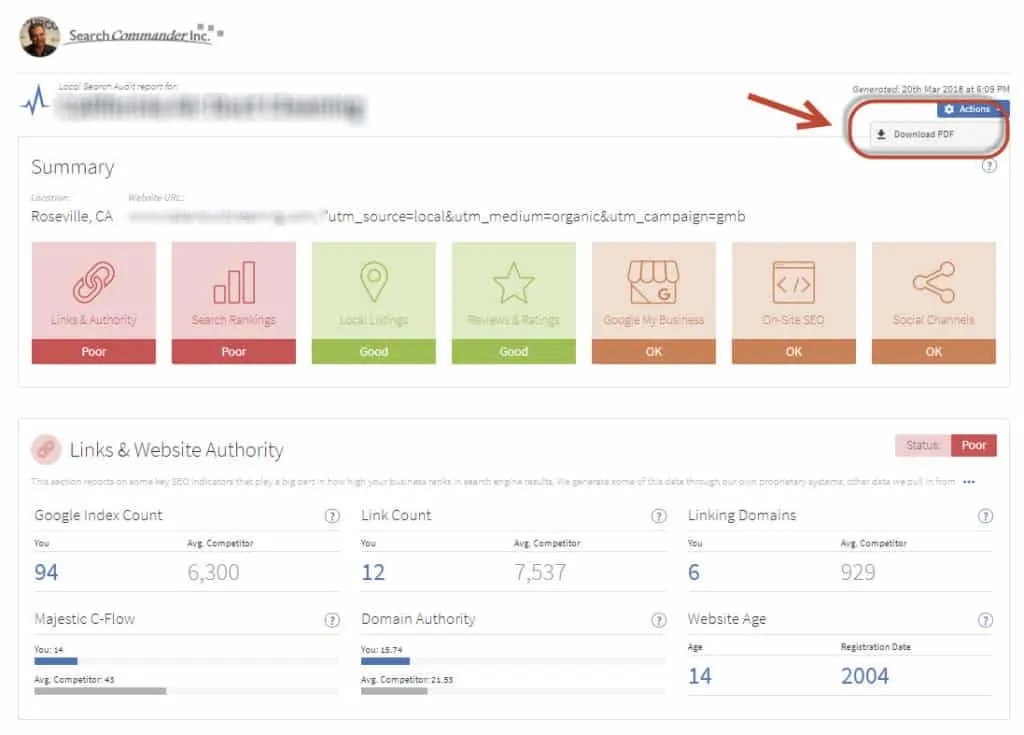
Task: Open the Actions dropdown button
Action: coord(972,109)
